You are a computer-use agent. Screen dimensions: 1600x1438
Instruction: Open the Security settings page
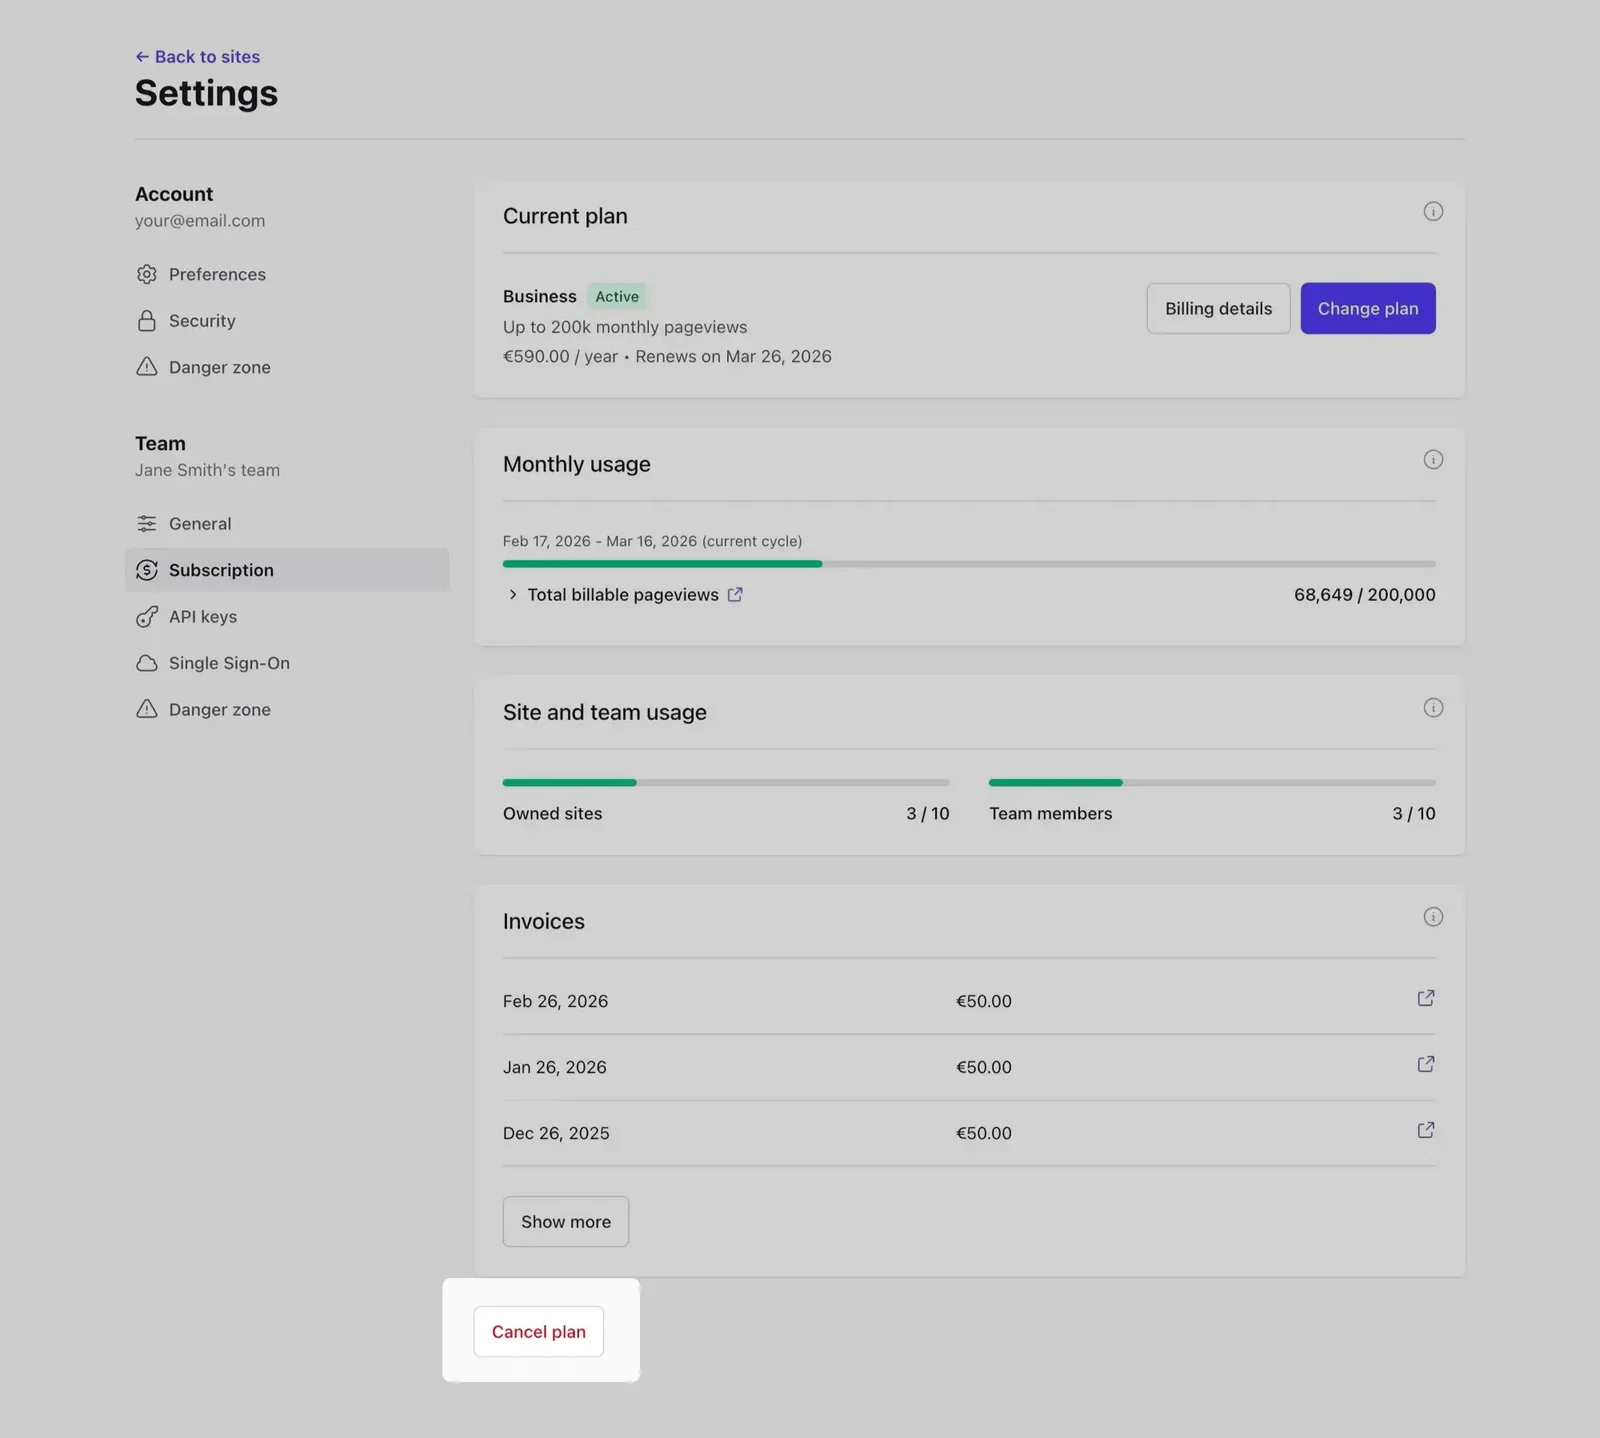pos(202,321)
